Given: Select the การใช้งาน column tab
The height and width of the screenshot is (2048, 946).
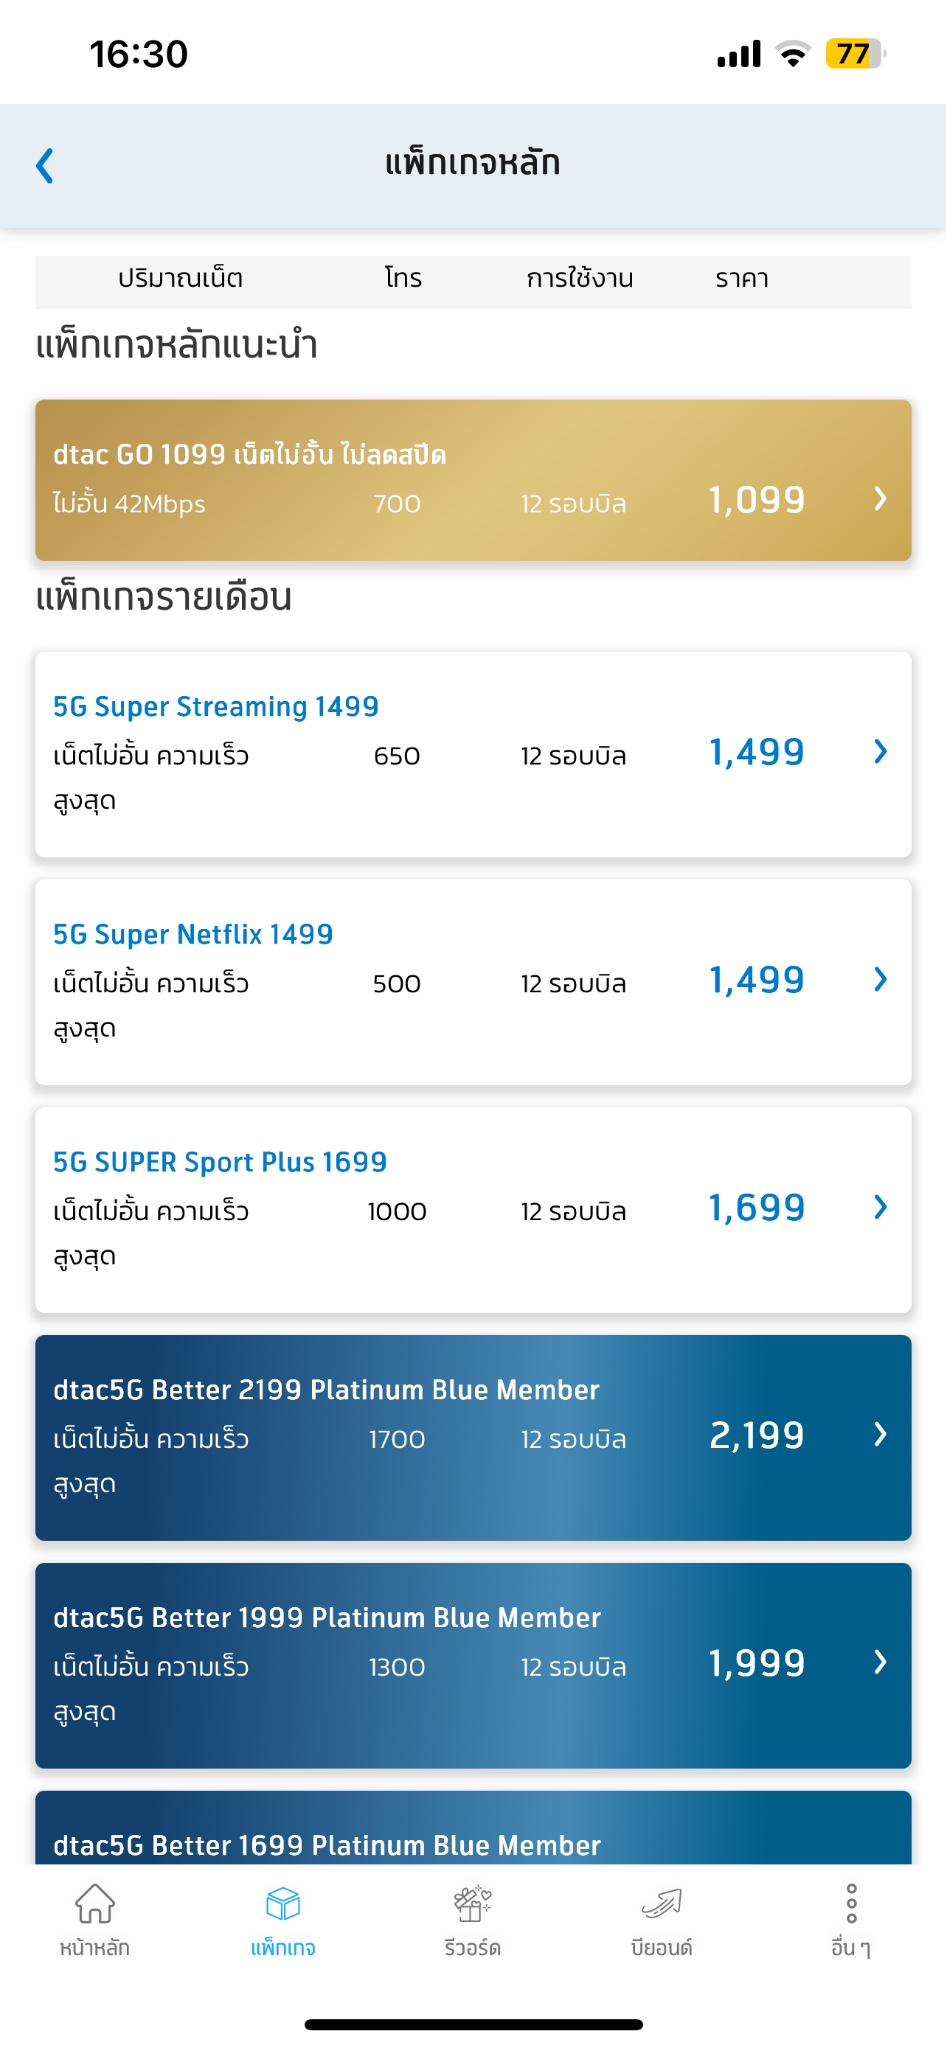Looking at the screenshot, I should (580, 279).
